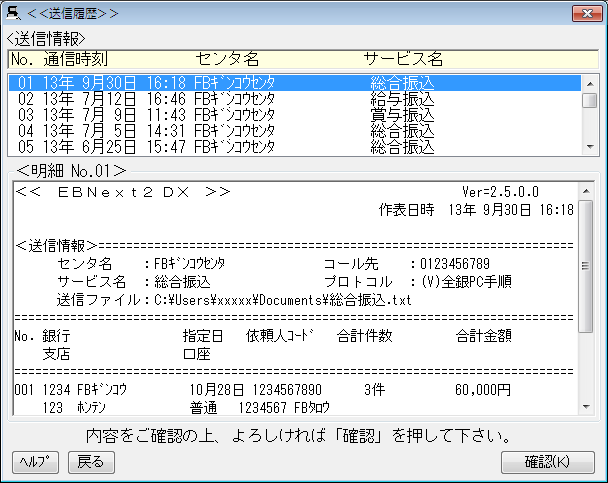Click the application icon in the title bar

pos(13,13)
